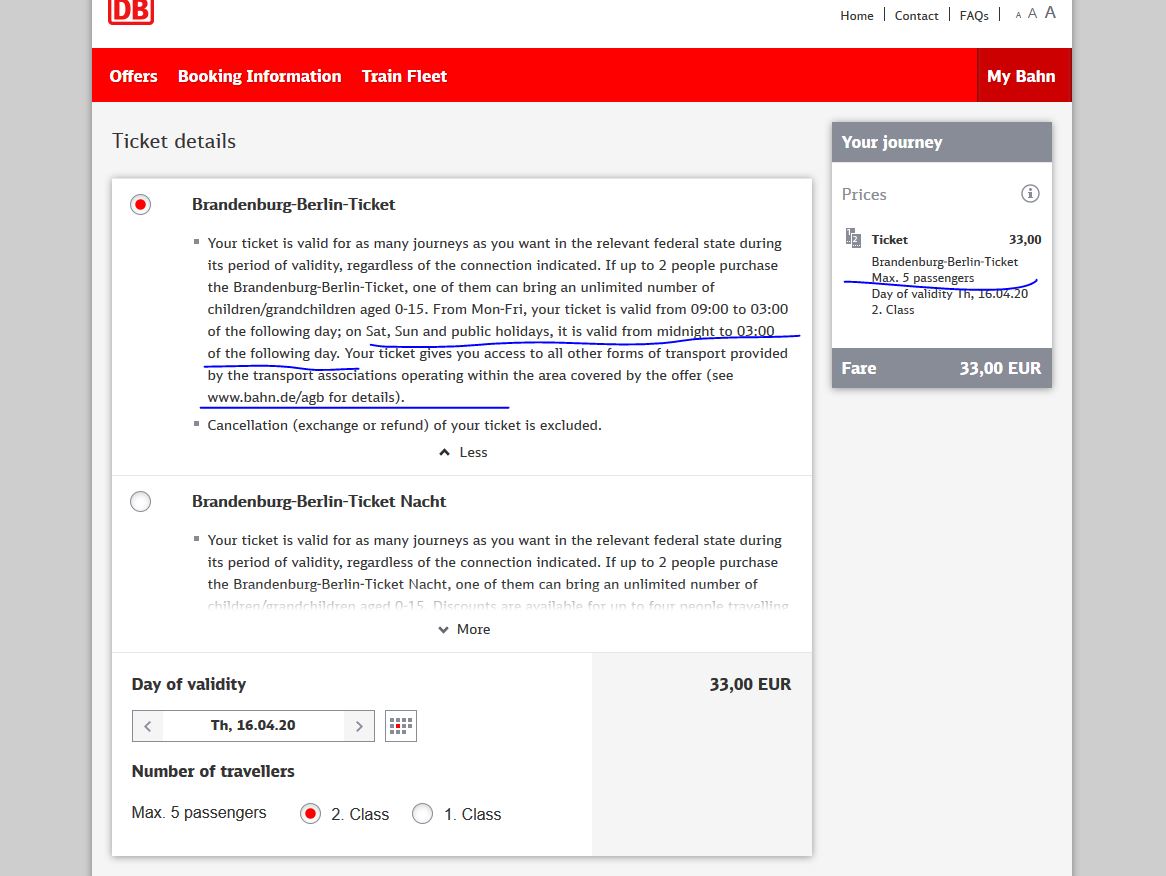Viewport: 1166px width, 876px height.
Task: Collapse ticket details with Less
Action: tap(463, 452)
